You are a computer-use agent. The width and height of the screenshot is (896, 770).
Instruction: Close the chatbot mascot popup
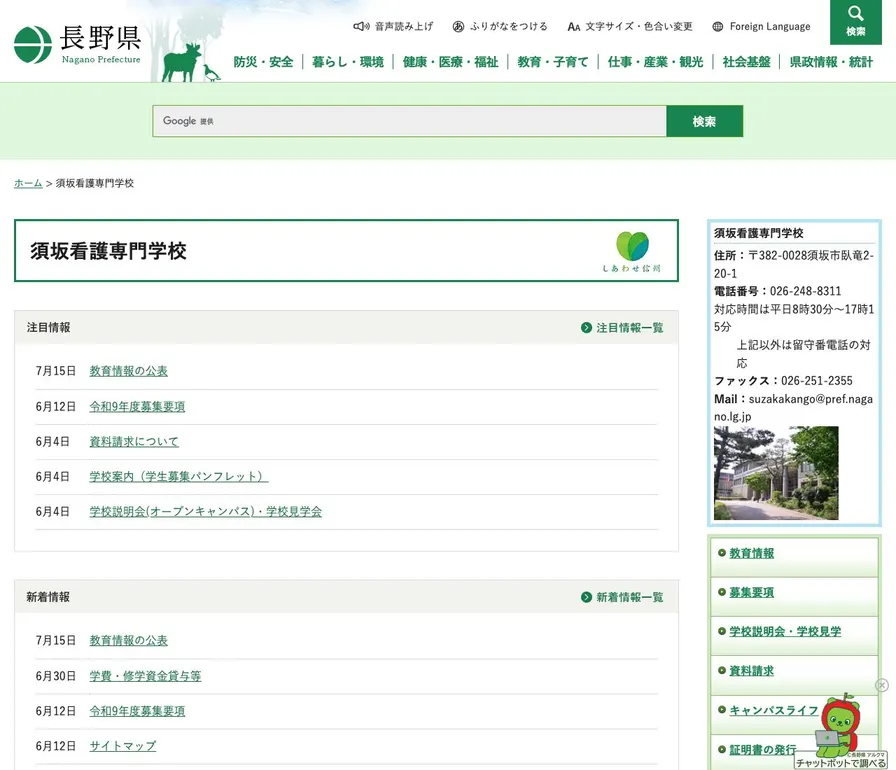coord(882,685)
